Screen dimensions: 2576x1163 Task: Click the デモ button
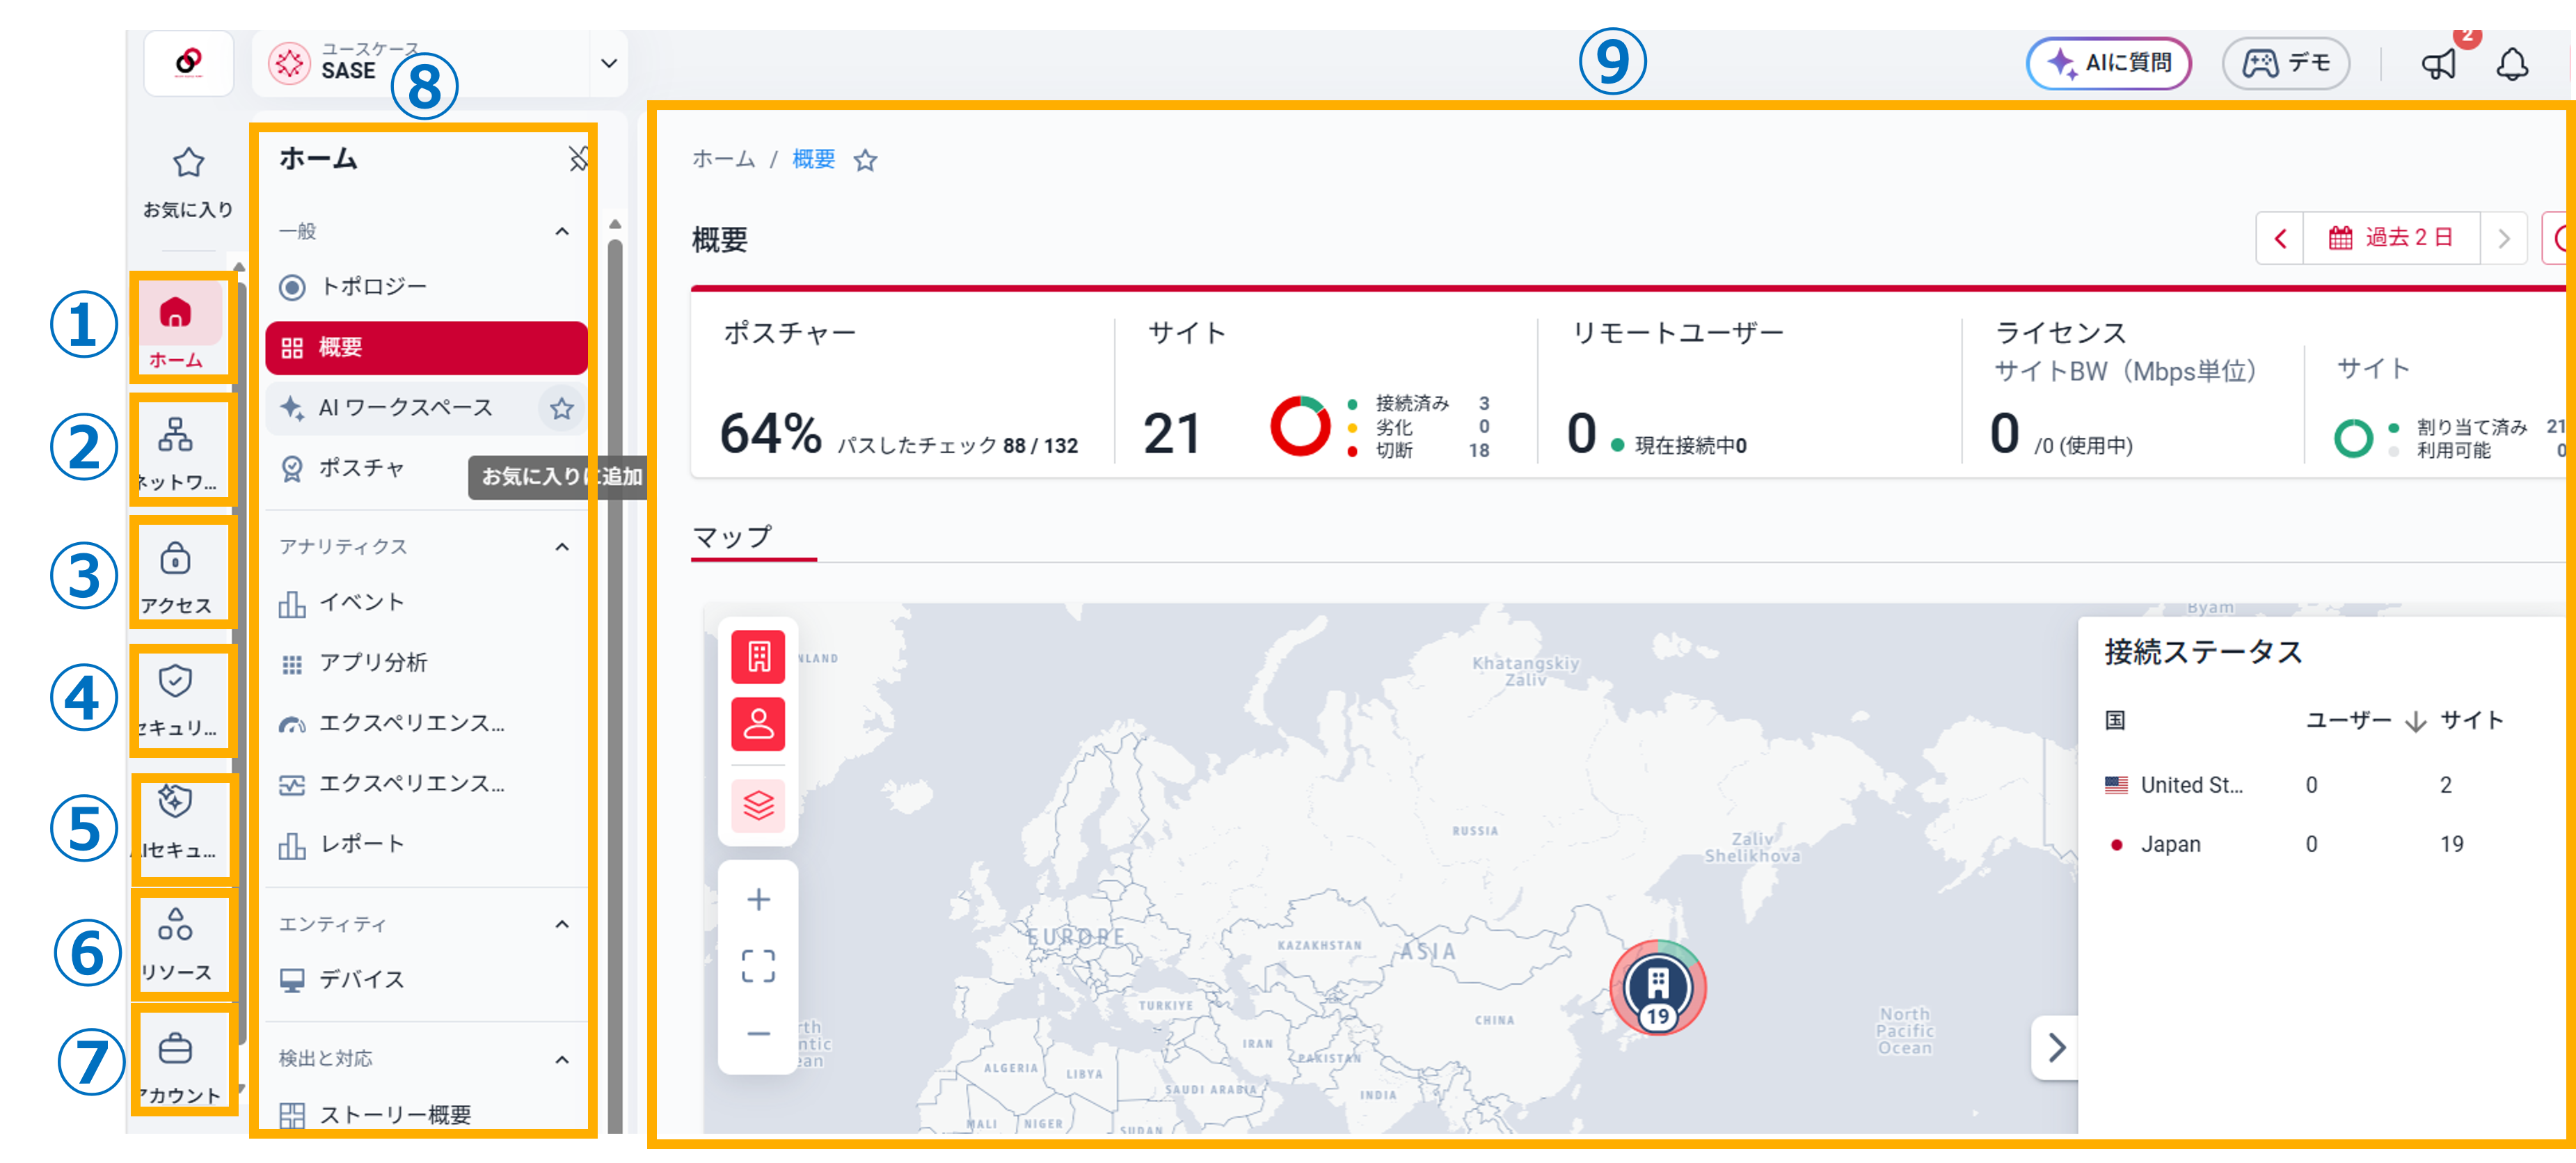[2286, 64]
